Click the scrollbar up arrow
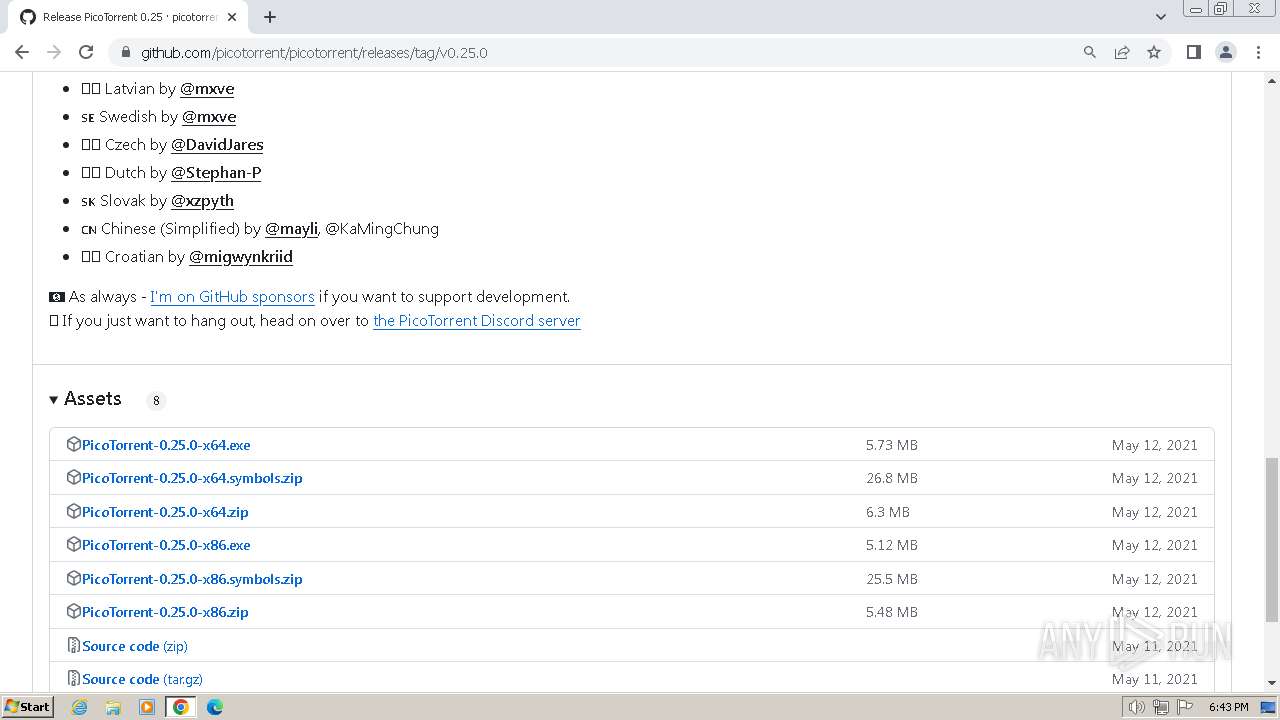 click(x=1271, y=80)
